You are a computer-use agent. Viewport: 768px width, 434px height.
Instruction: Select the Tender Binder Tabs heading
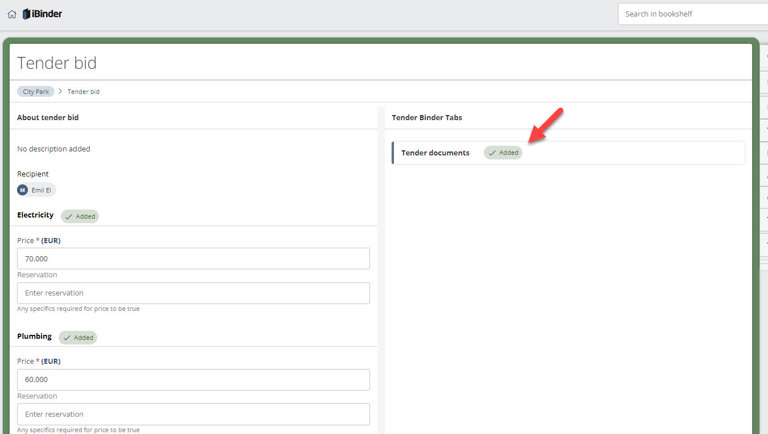[x=427, y=118]
